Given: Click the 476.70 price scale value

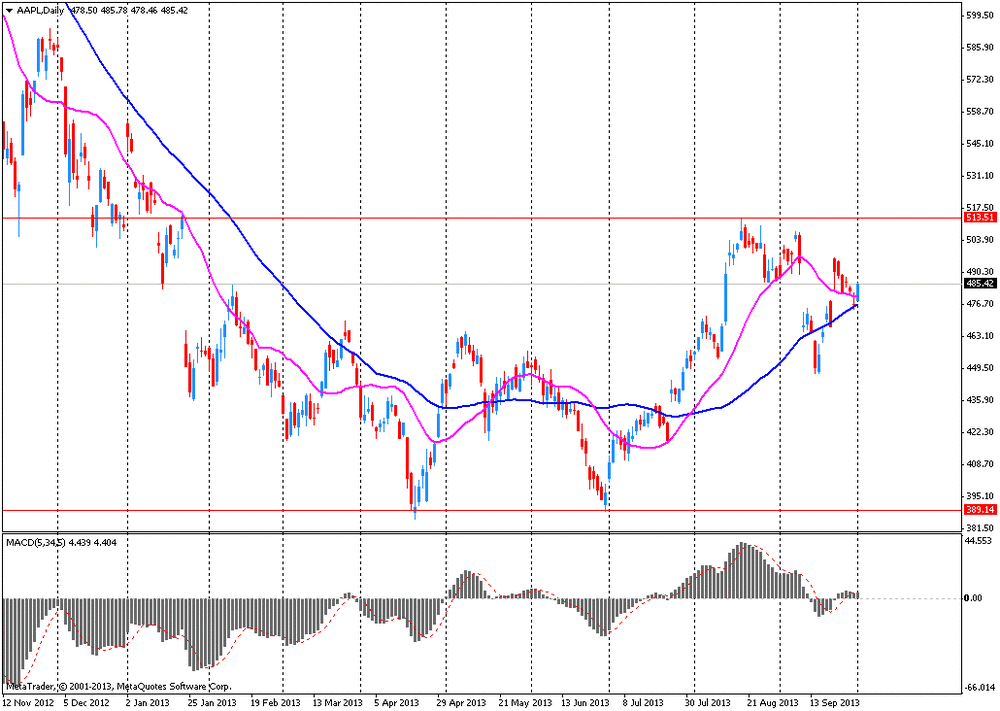Looking at the screenshot, I should tap(981, 304).
